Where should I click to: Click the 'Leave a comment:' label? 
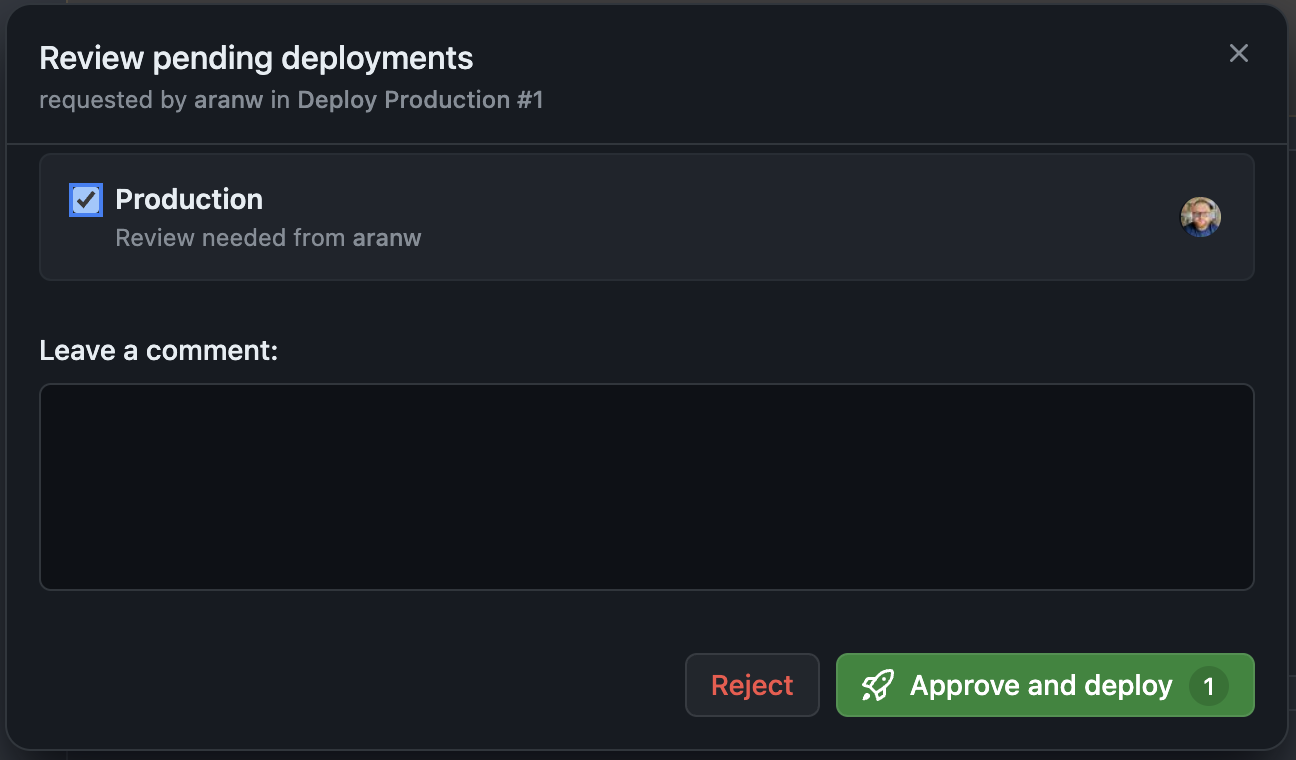point(159,351)
